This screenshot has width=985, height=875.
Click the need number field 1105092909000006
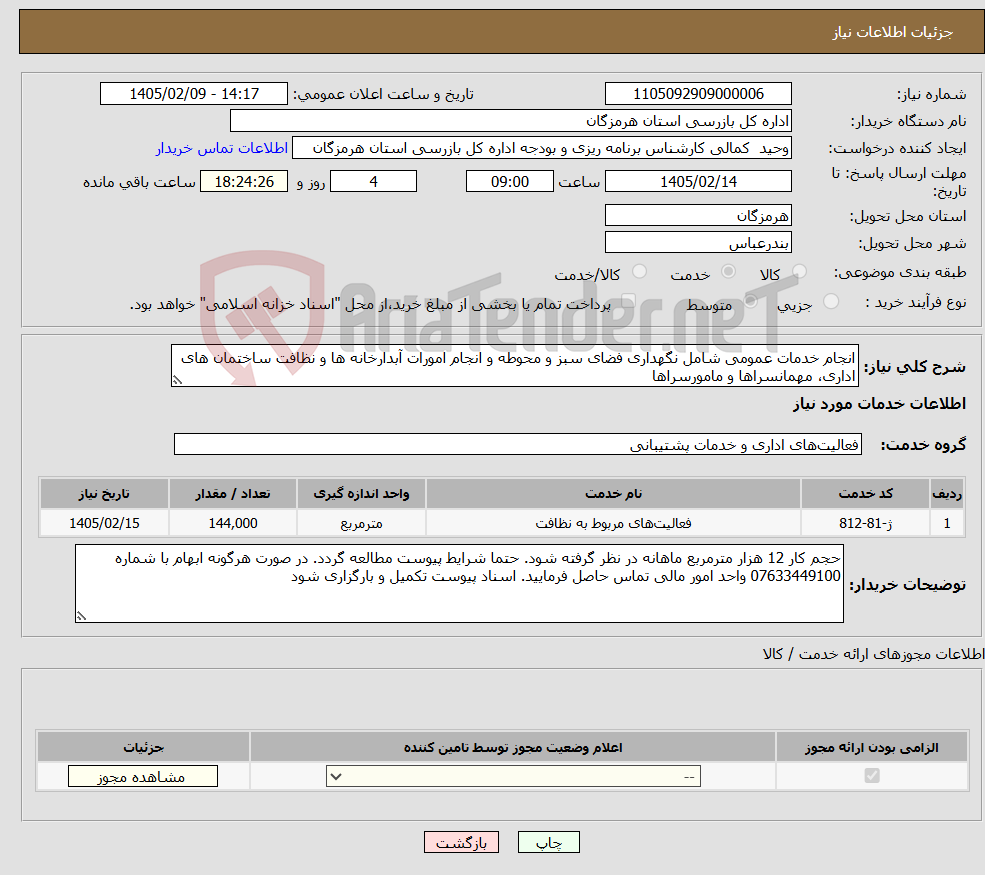coord(698,94)
